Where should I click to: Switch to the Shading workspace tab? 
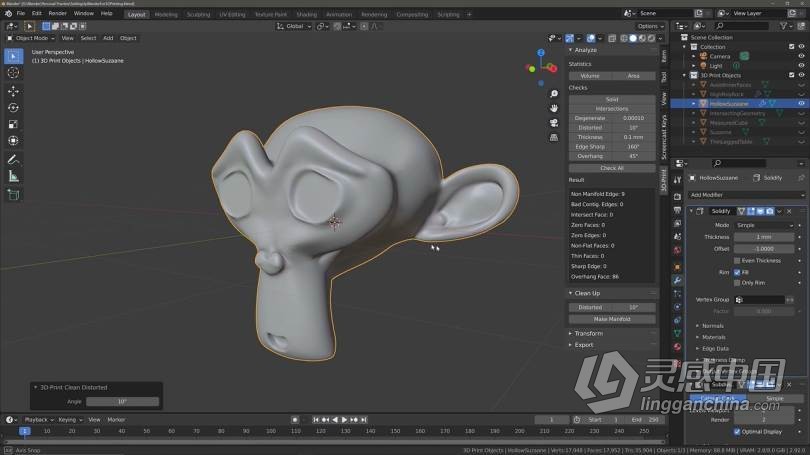click(306, 14)
